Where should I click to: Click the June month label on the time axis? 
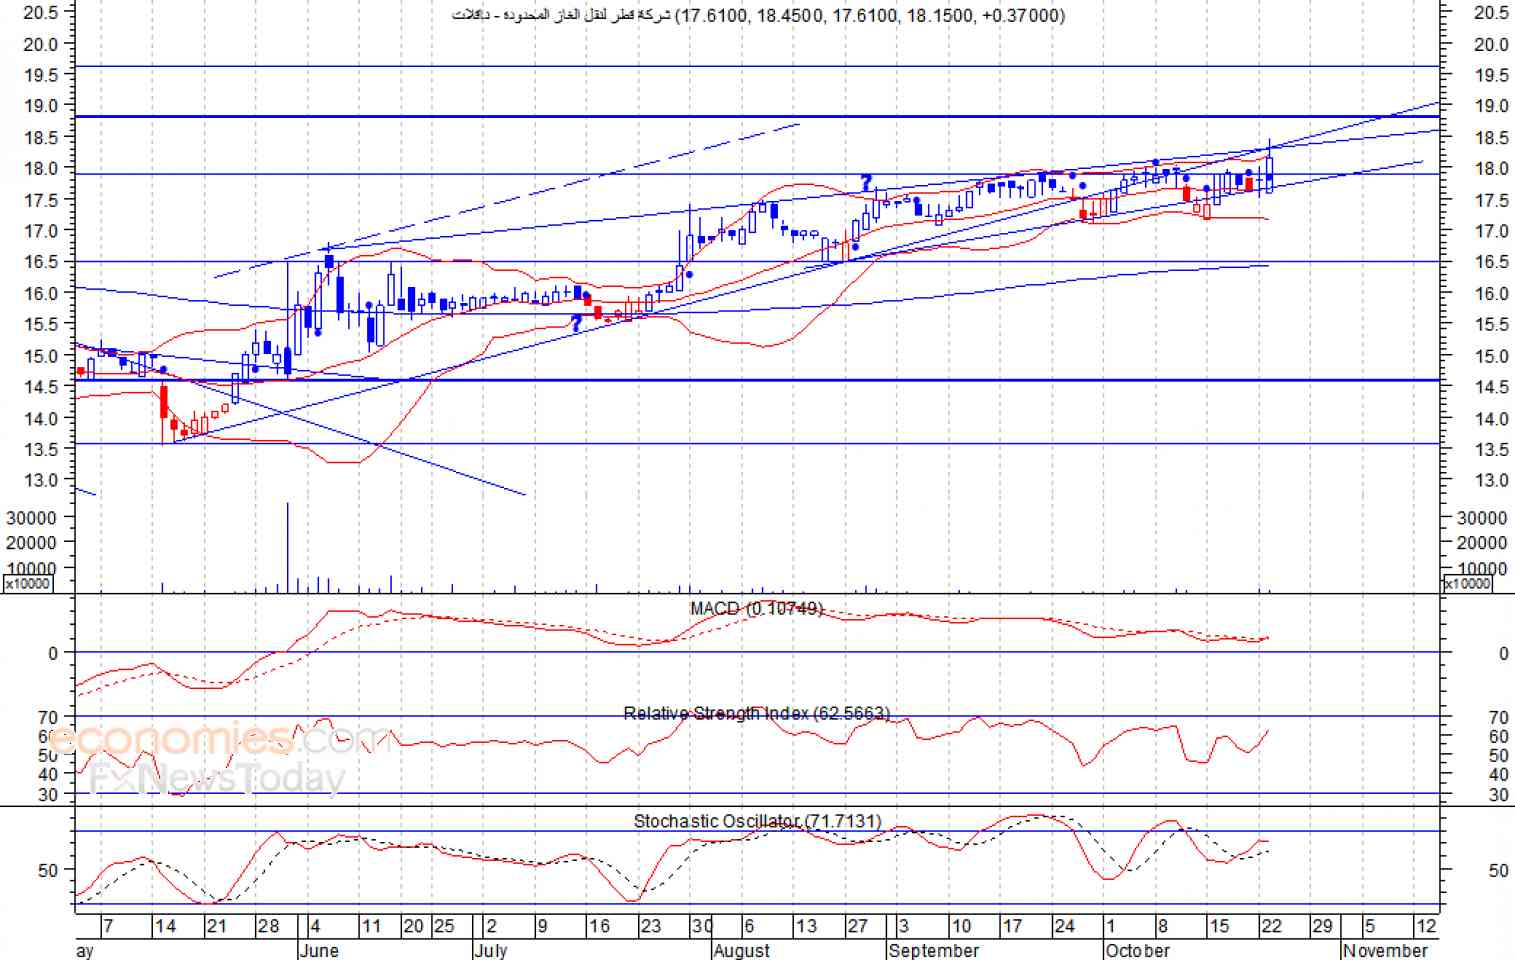320,950
